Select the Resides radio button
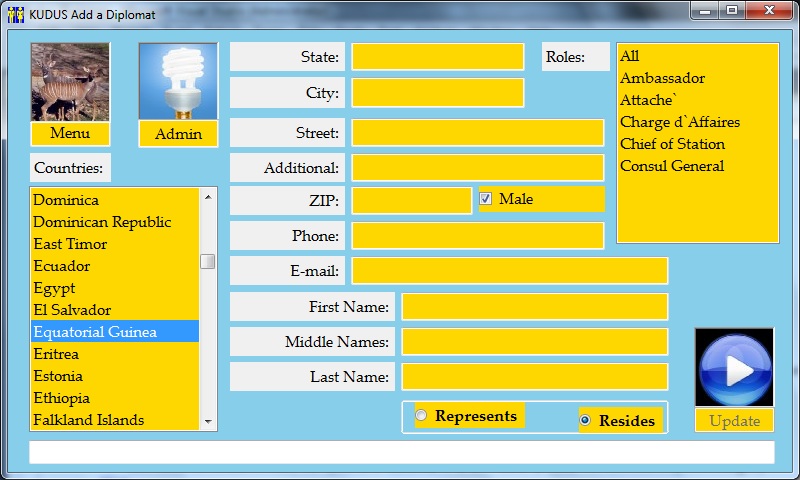 [x=585, y=421]
